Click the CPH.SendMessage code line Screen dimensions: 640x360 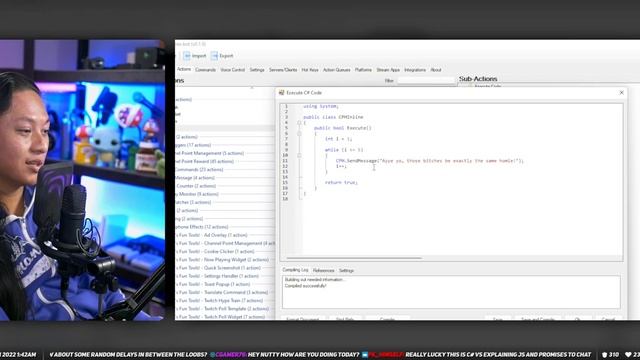429,161
